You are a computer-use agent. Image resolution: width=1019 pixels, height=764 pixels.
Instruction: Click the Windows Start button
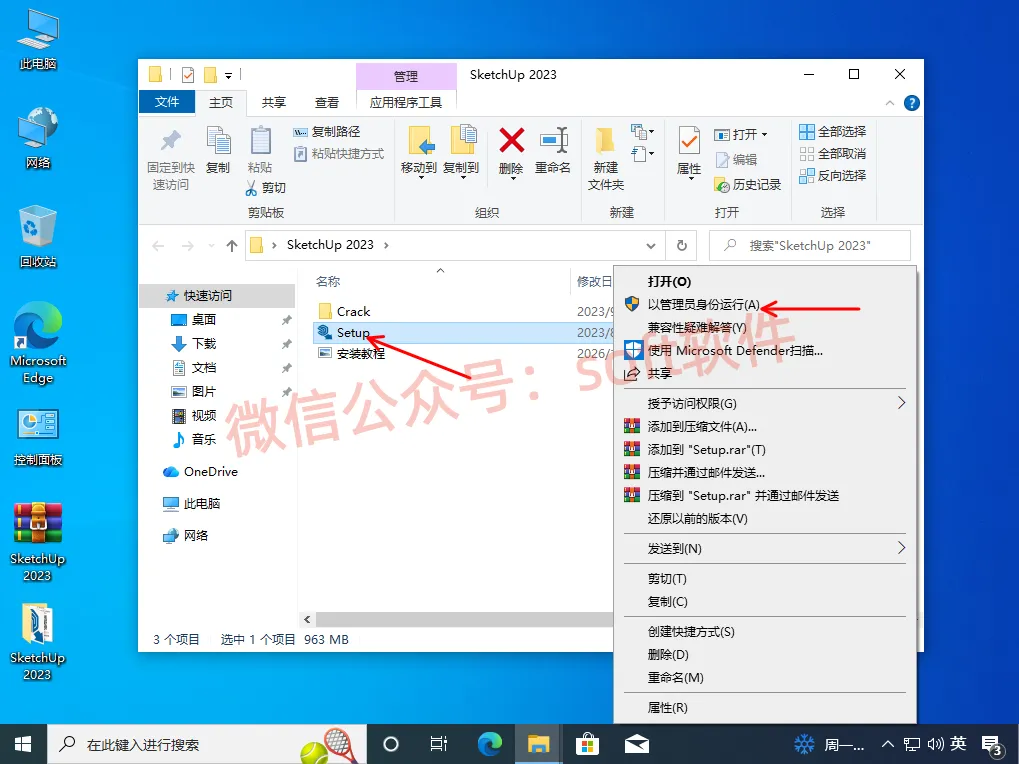23,744
